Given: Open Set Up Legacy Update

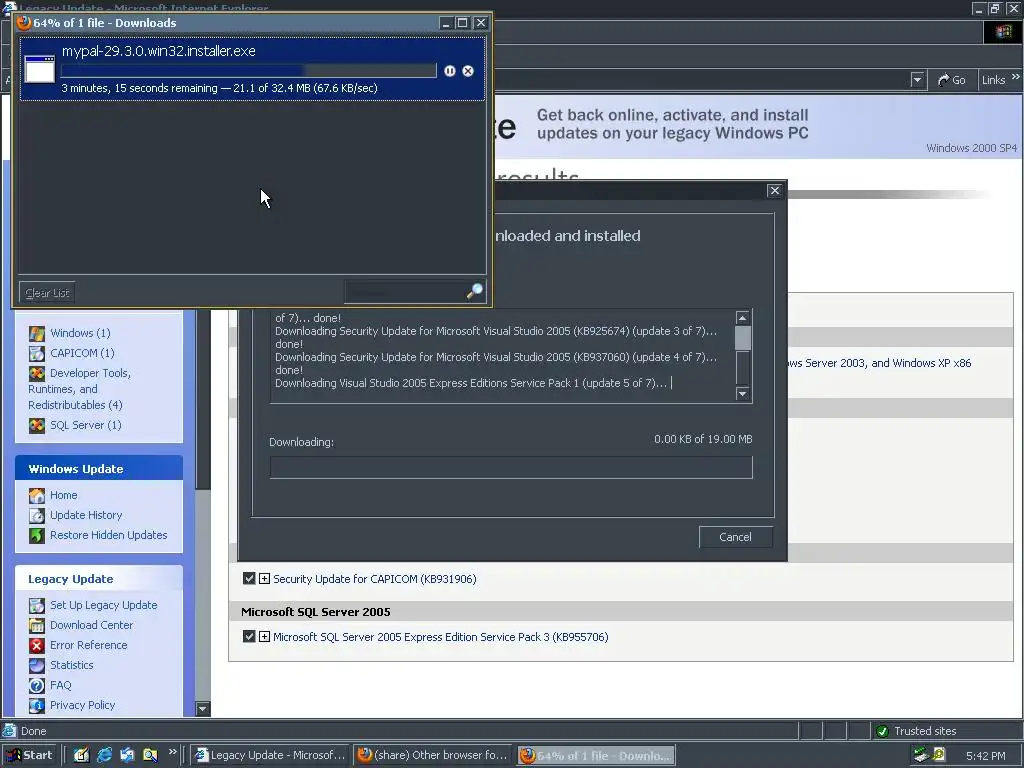Looking at the screenshot, I should (103, 605).
